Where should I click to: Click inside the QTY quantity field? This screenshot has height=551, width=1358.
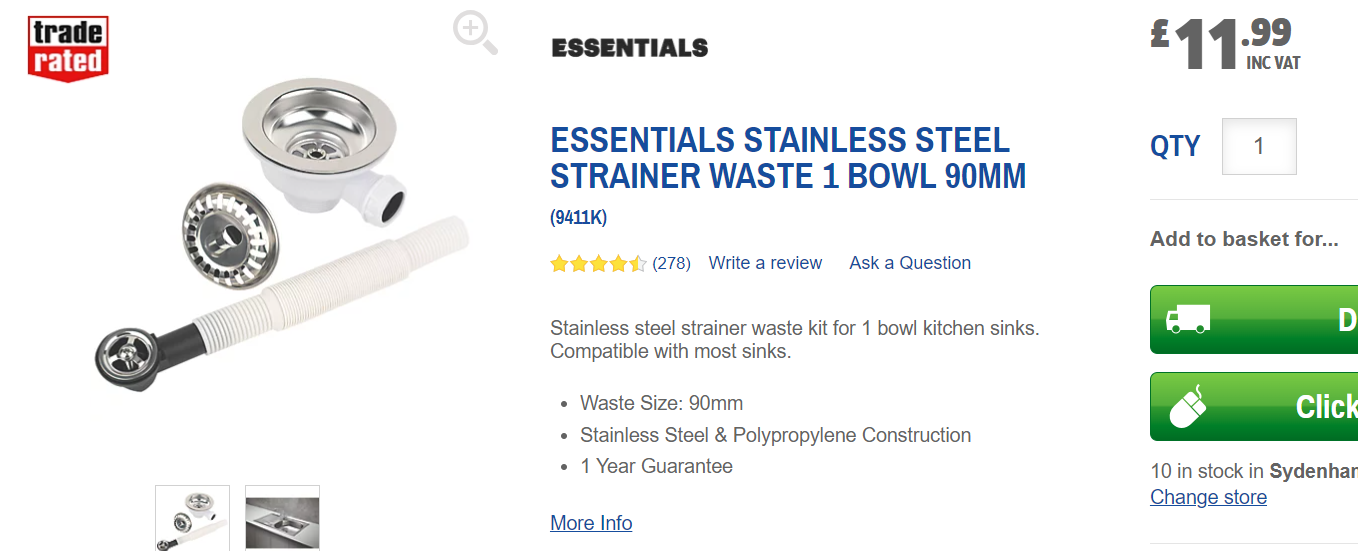pos(1259,147)
